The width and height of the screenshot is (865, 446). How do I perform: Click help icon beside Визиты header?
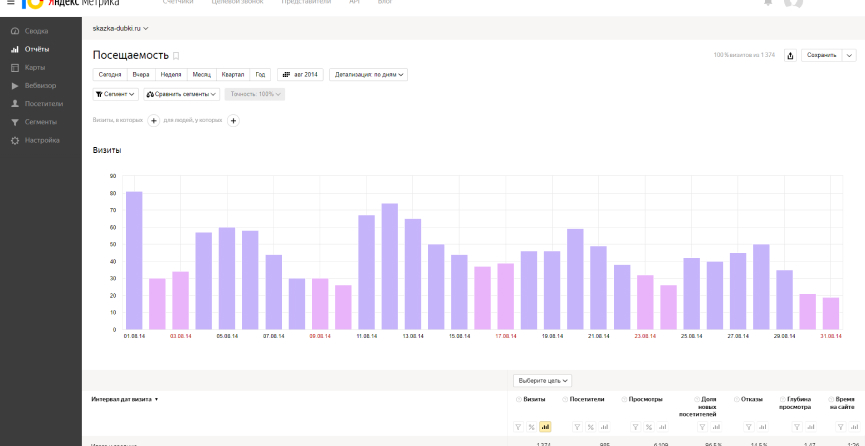tap(519, 399)
